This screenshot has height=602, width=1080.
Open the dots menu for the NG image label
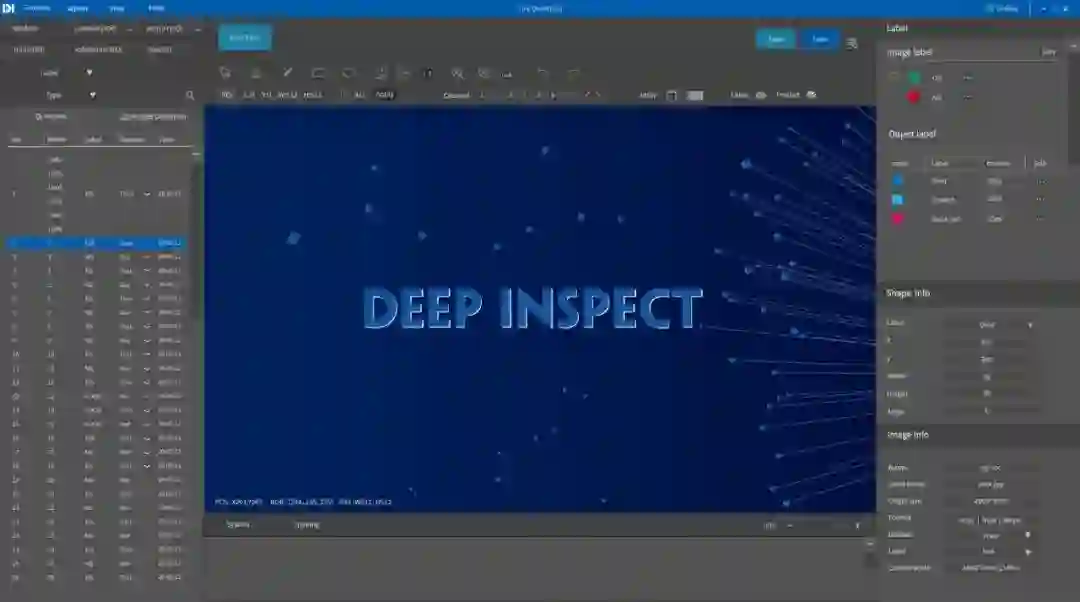(x=968, y=97)
